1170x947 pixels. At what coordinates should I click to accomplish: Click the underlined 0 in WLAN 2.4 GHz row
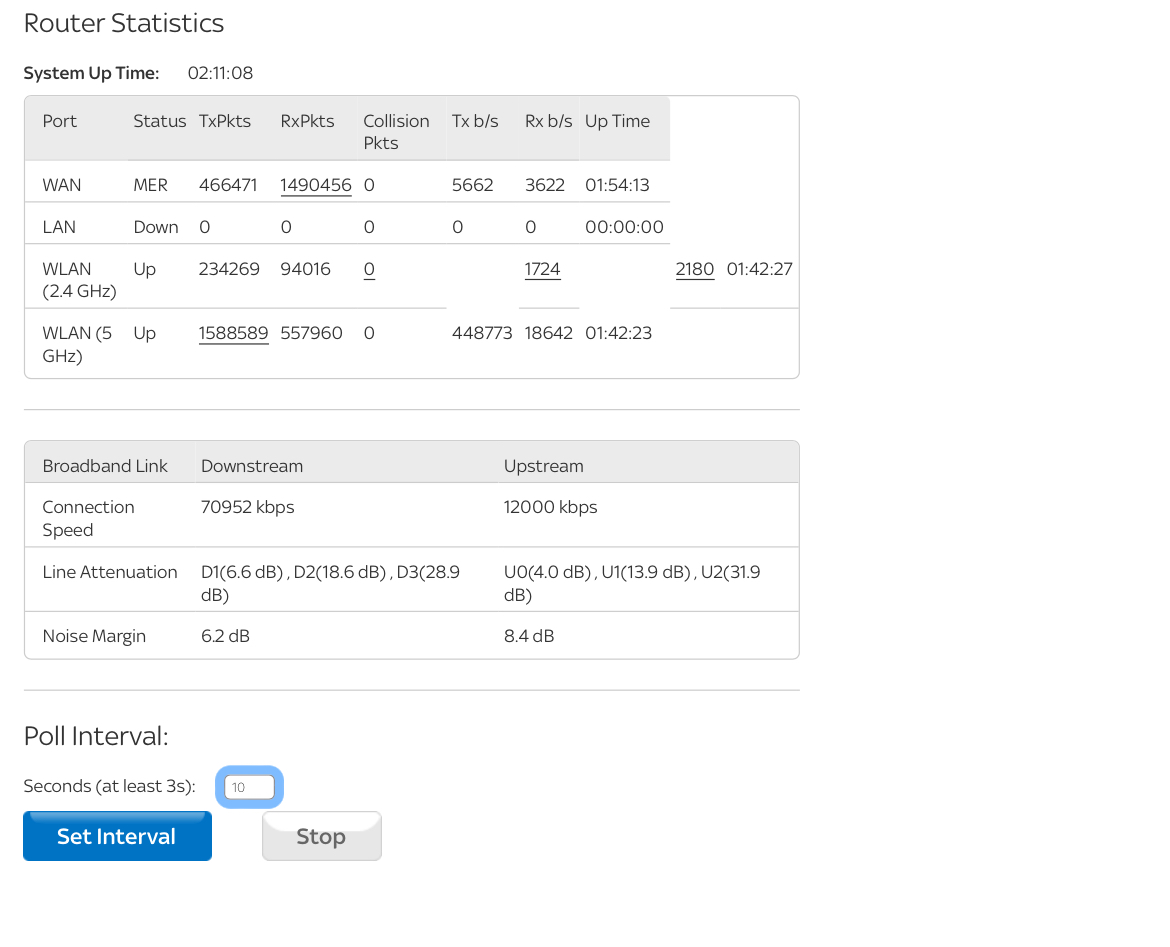[x=369, y=269]
